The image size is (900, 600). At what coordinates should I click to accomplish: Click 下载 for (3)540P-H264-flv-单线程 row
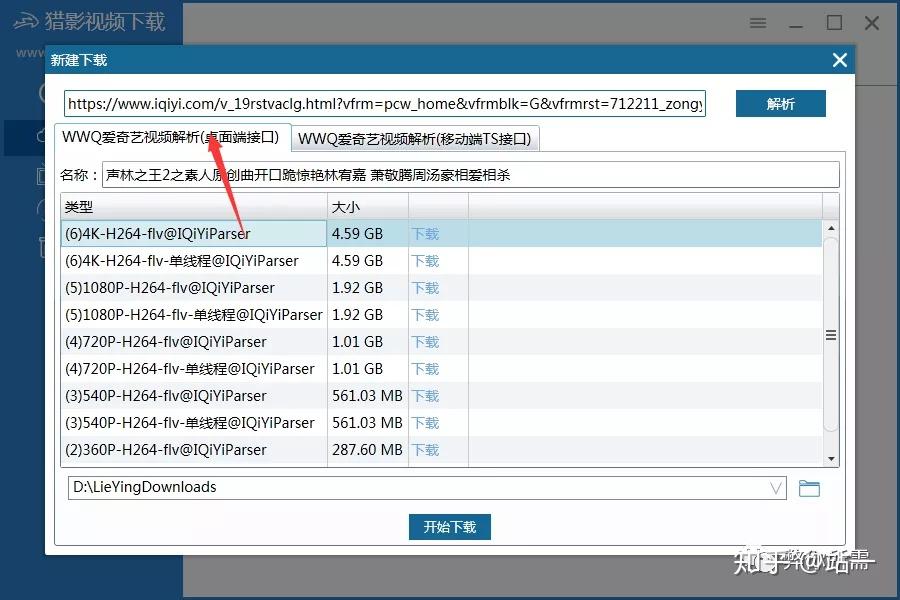425,423
